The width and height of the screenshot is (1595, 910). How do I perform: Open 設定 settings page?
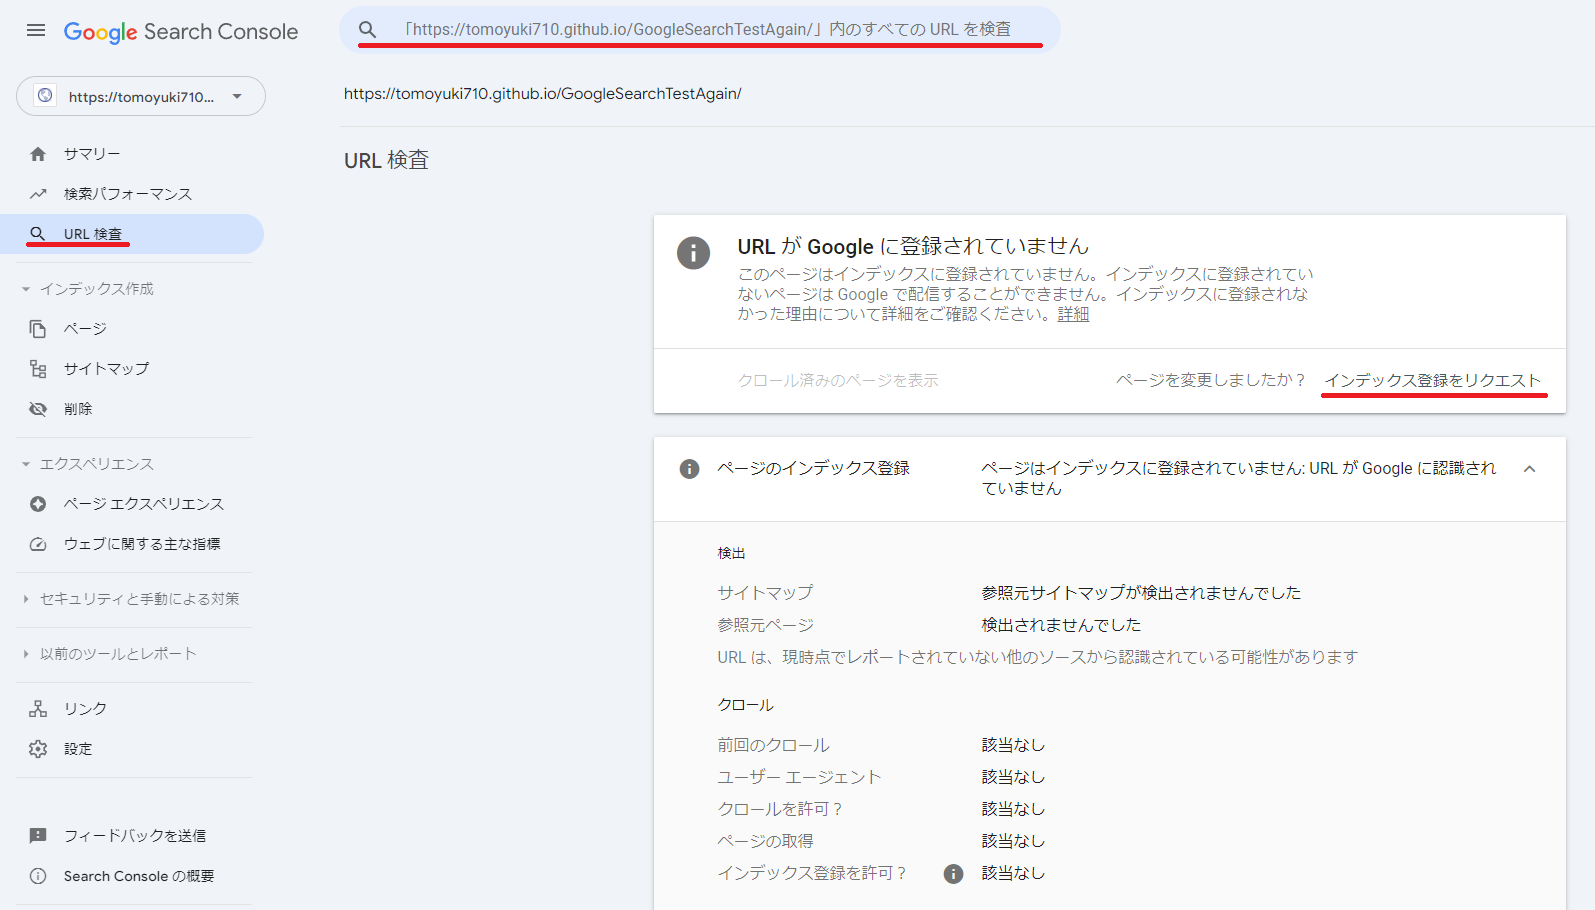132,749
